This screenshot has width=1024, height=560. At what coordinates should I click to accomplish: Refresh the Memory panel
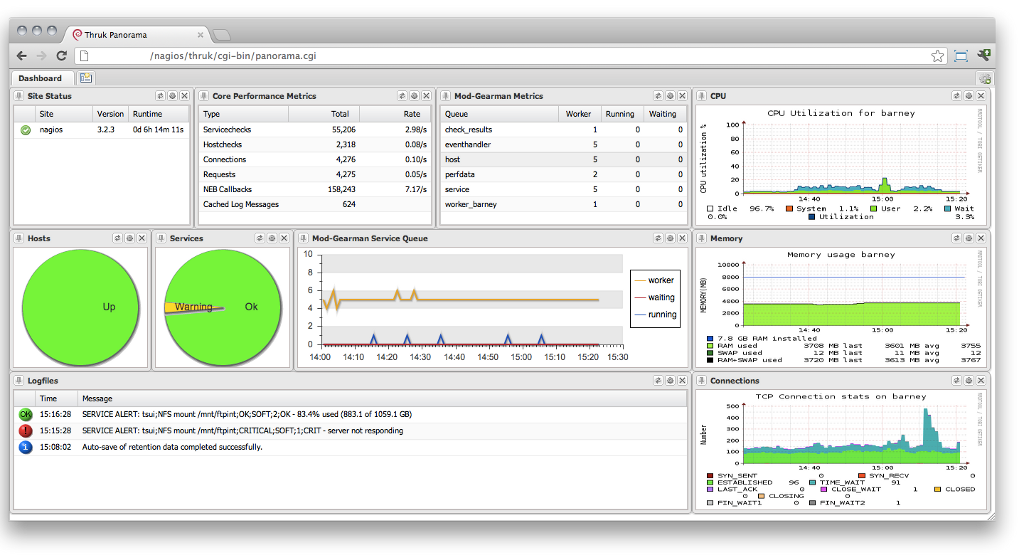(x=957, y=238)
